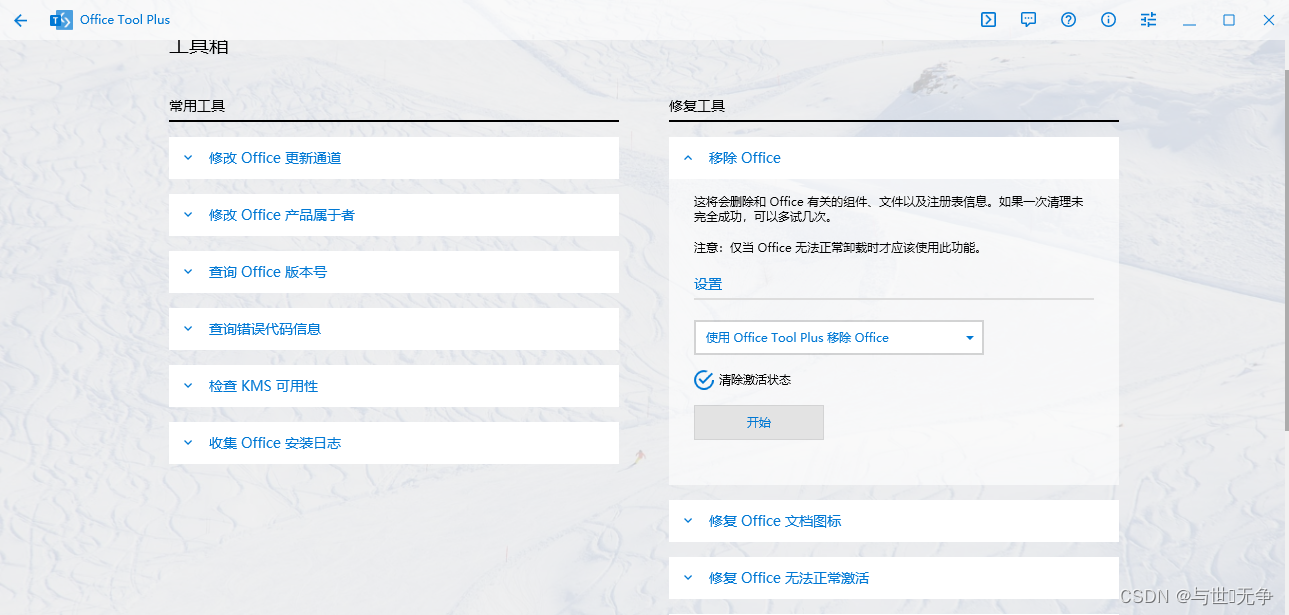Maximize the Office Tool Plus window
This screenshot has width=1289, height=615.
click(x=1229, y=20)
